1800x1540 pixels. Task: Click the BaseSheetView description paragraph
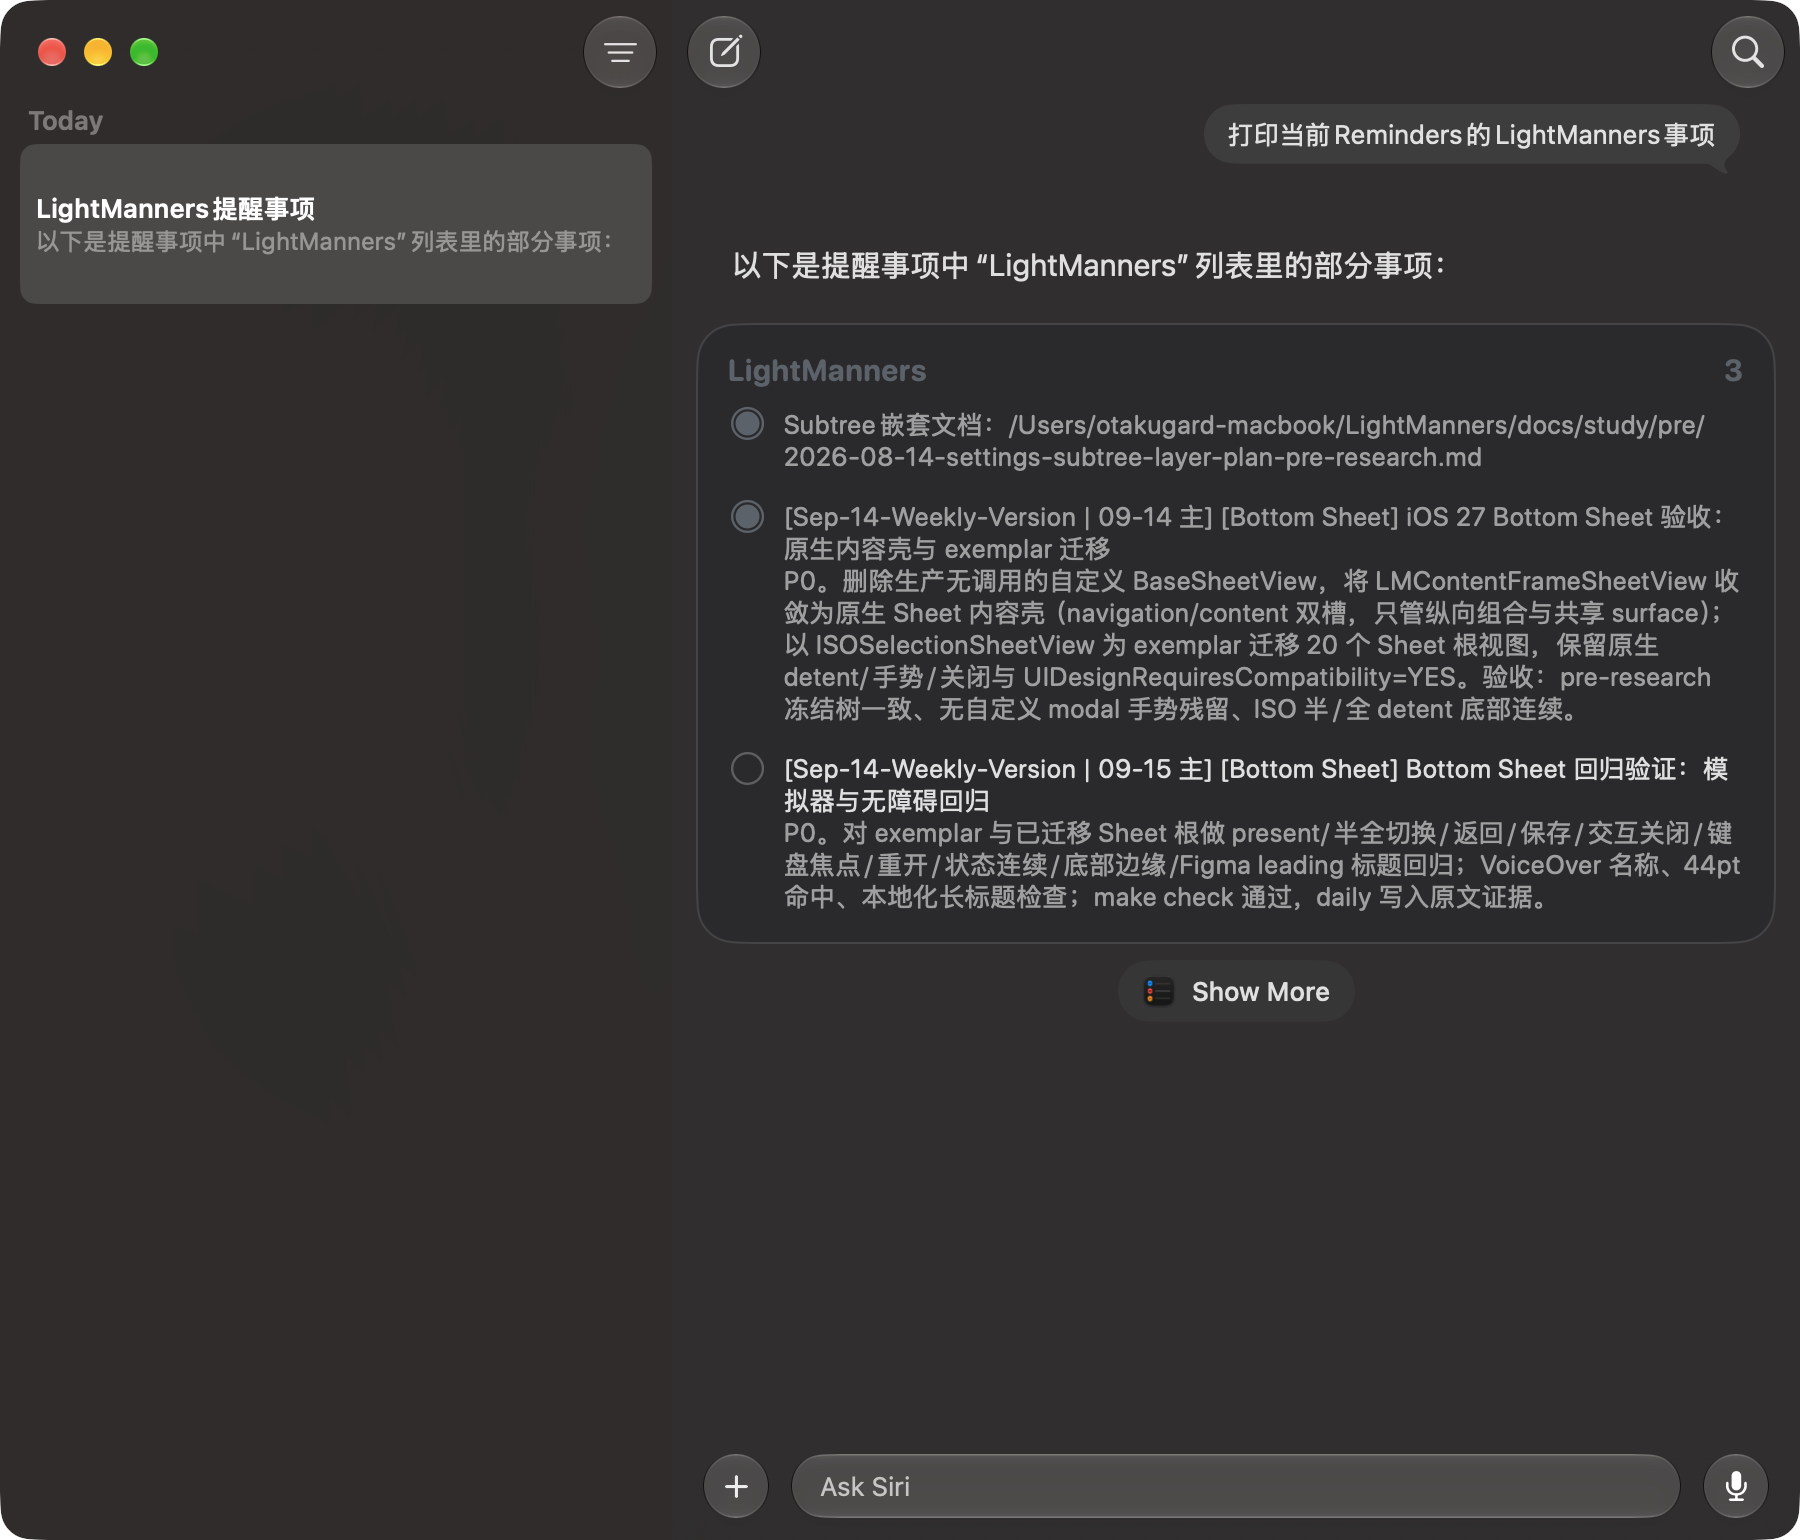point(1261,645)
